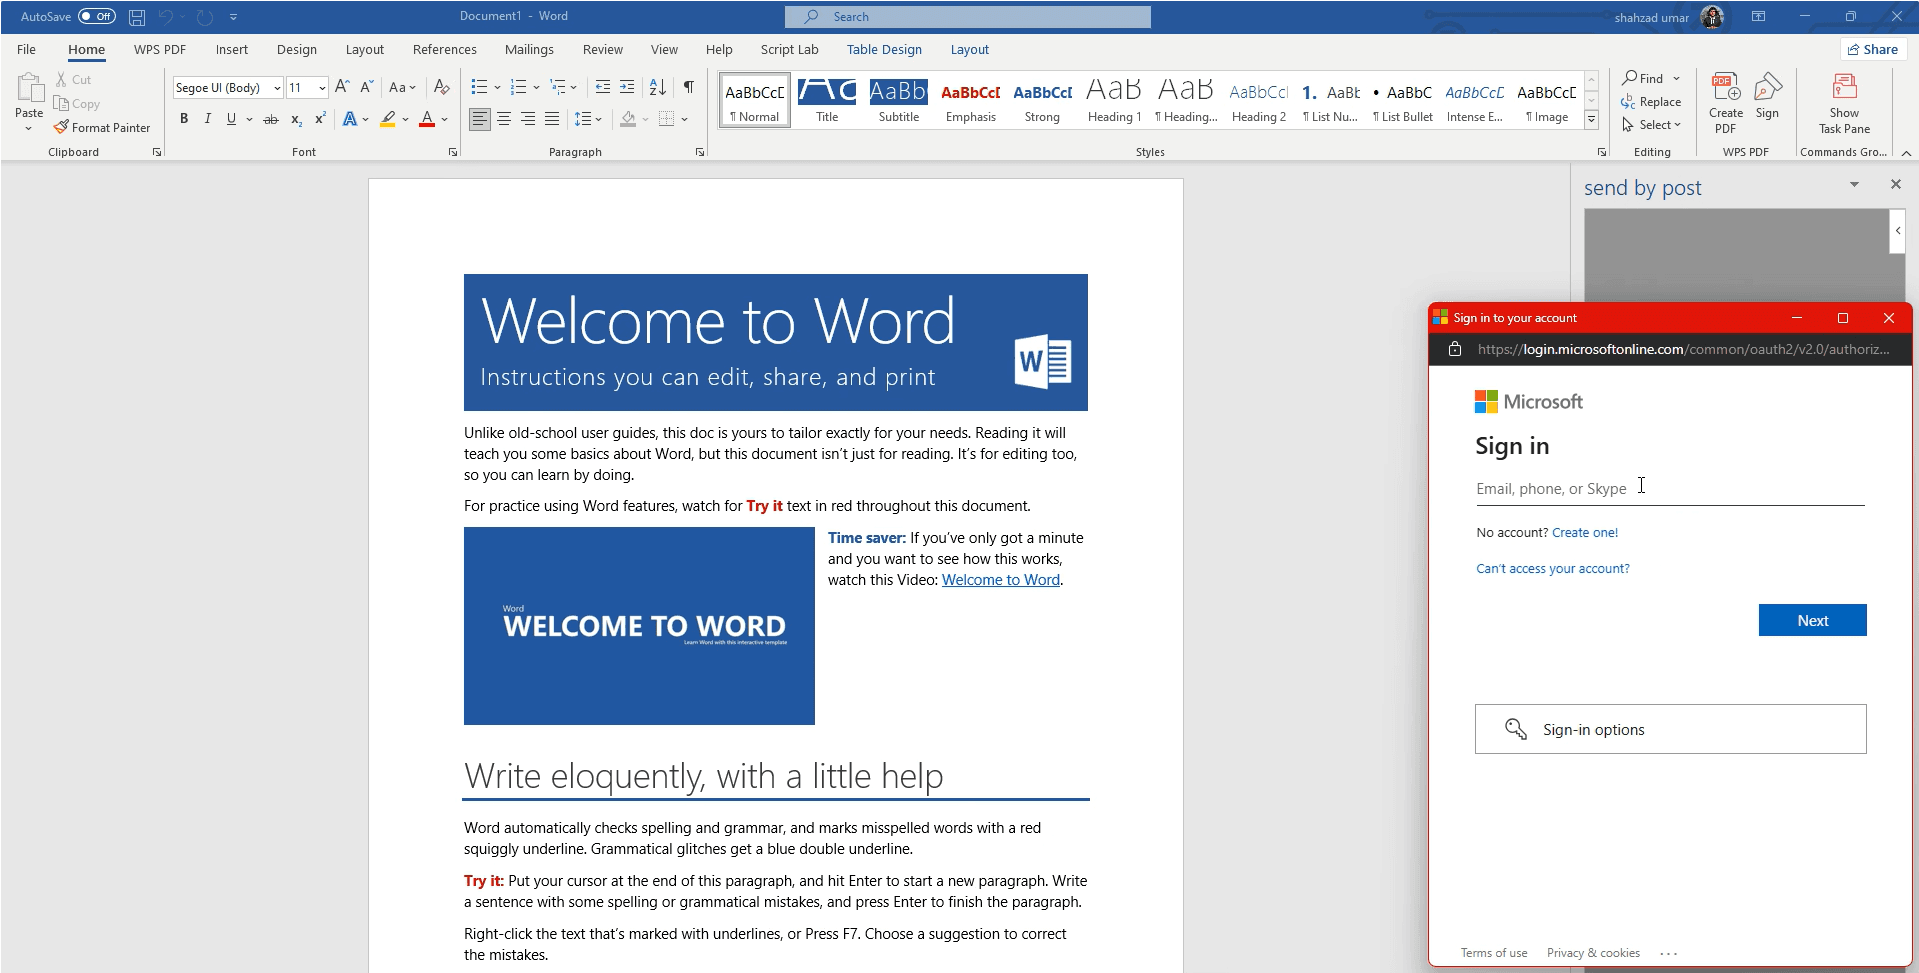Click Next in sign-in dialog
This screenshot has width=1919, height=973.
[1812, 620]
